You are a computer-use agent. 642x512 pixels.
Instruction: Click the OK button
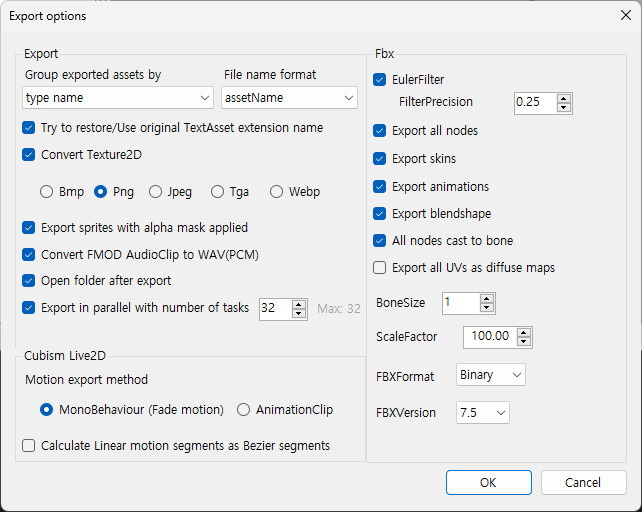point(488,482)
